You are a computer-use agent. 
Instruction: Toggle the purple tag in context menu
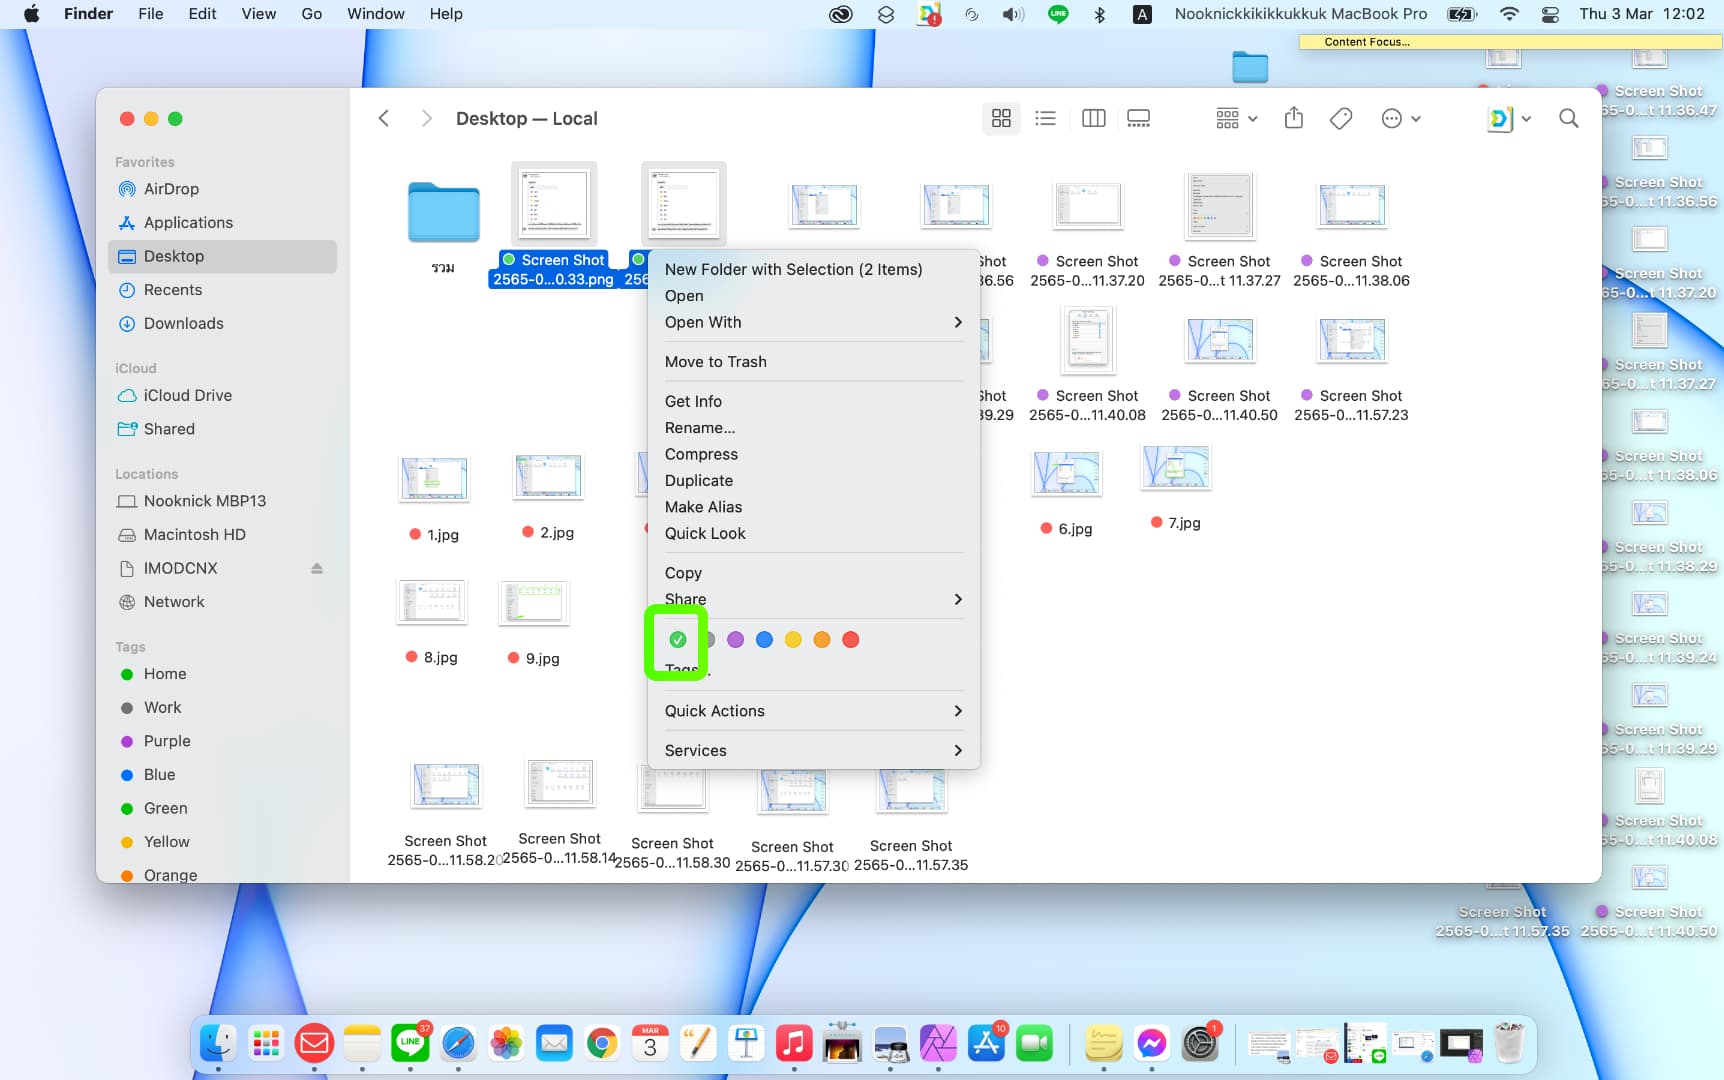(x=735, y=640)
